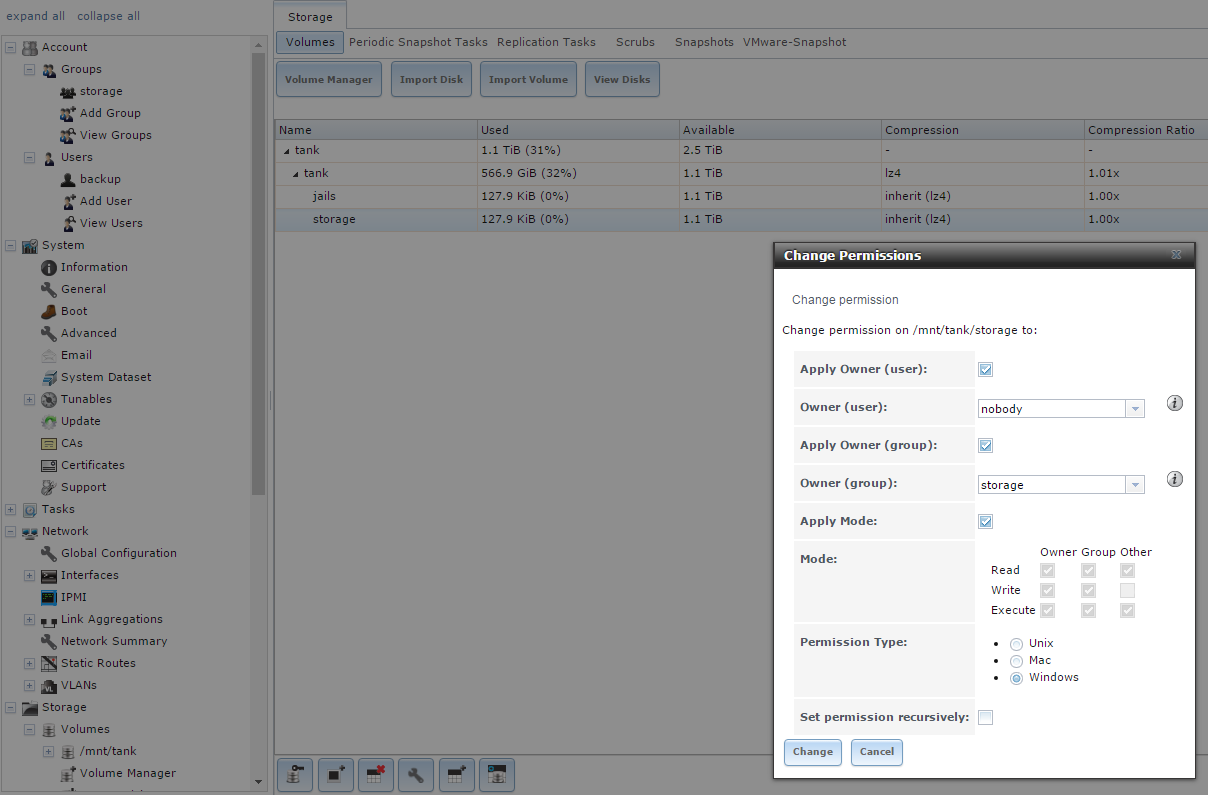Toggle the Apply Owner (user) checkbox
1208x795 pixels.
[986, 370]
